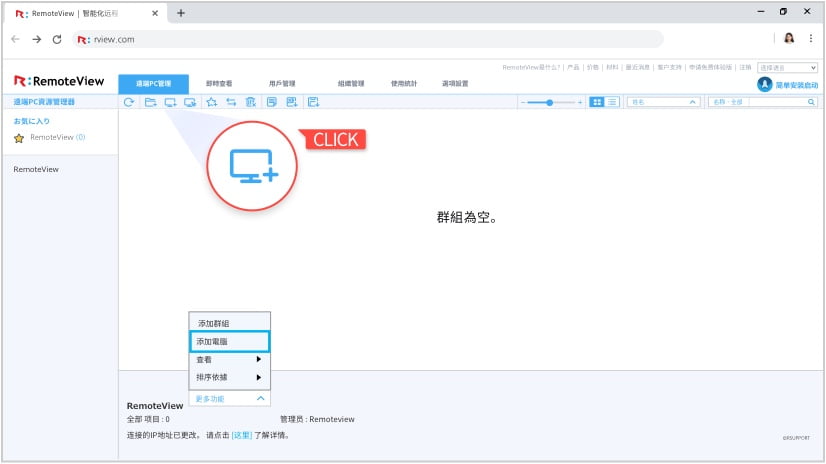Image resolution: width=826 pixels, height=464 pixels.
Task: Click the yellow star next to RemoteView (0)
Action: pos(19,139)
